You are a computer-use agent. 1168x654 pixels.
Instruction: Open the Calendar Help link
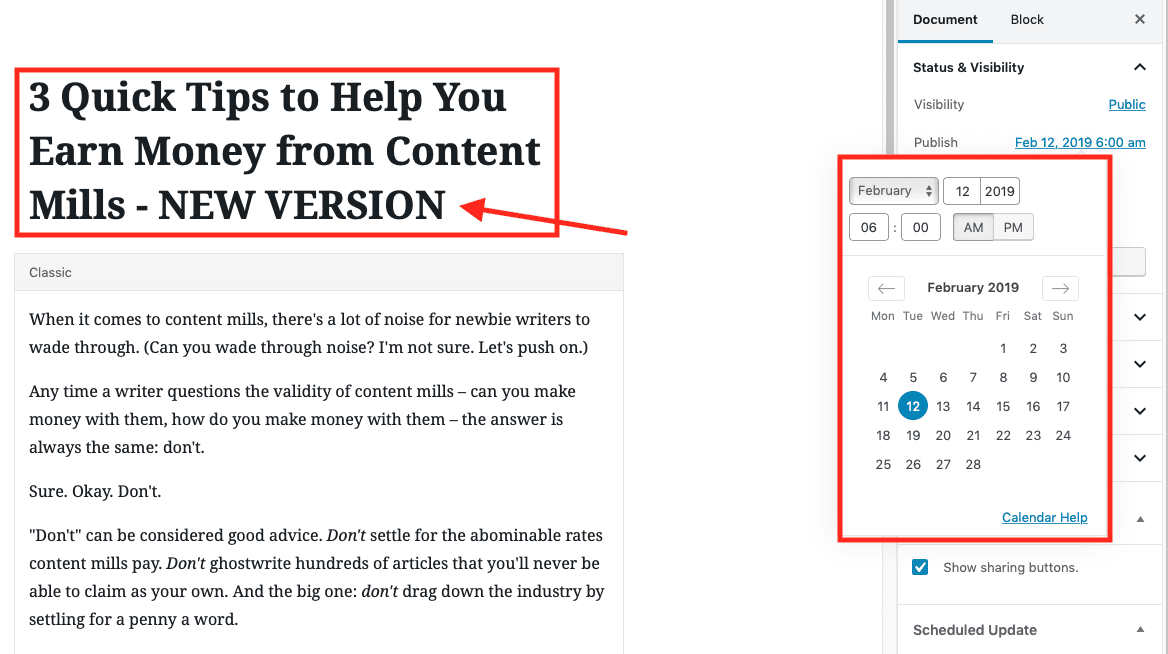(1044, 517)
